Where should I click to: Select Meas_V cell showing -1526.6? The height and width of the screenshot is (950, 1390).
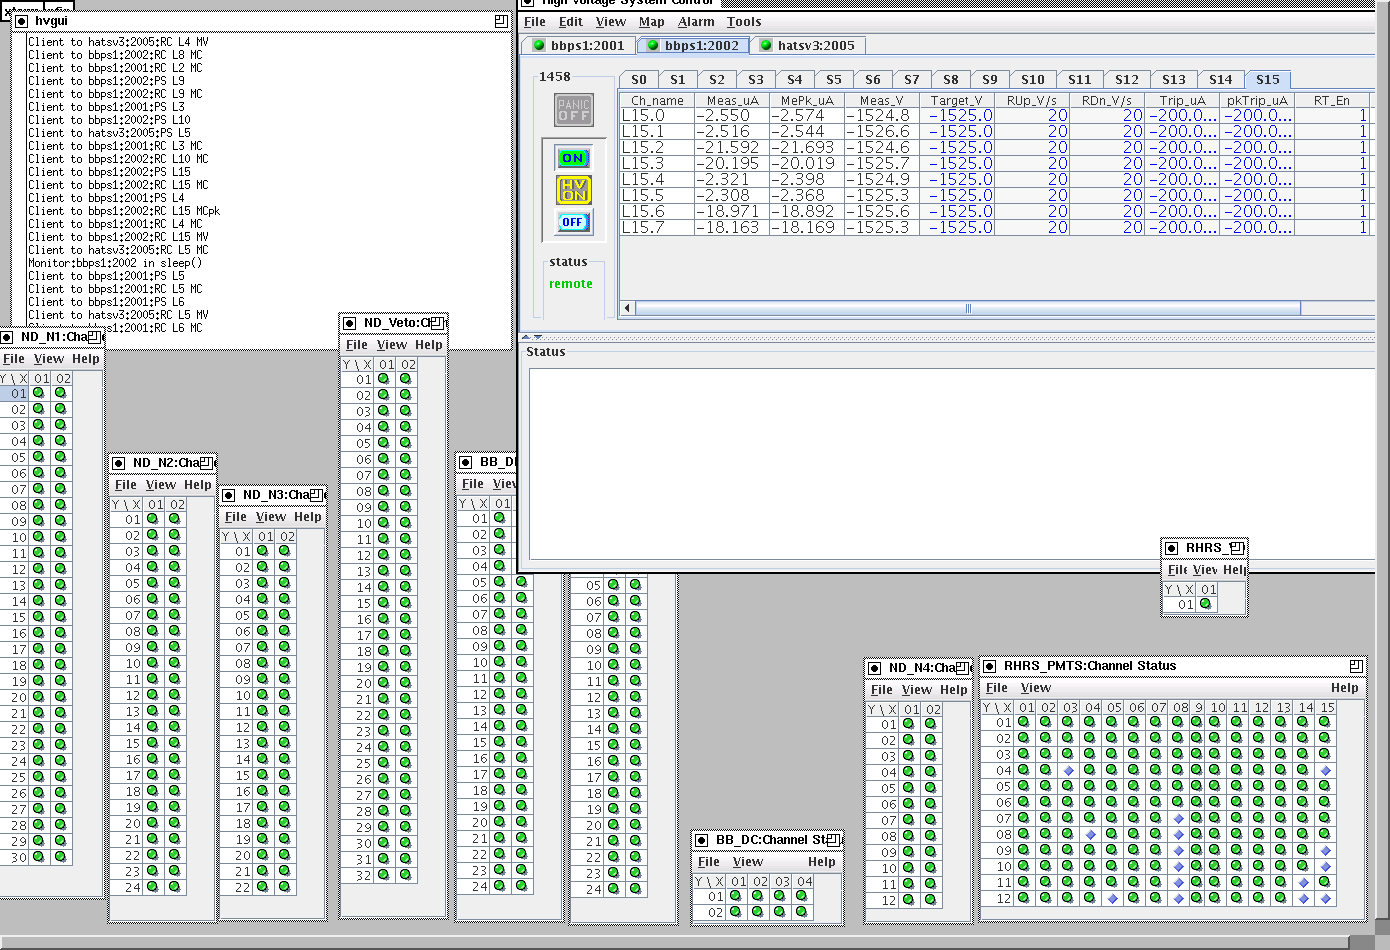pyautogui.click(x=881, y=132)
